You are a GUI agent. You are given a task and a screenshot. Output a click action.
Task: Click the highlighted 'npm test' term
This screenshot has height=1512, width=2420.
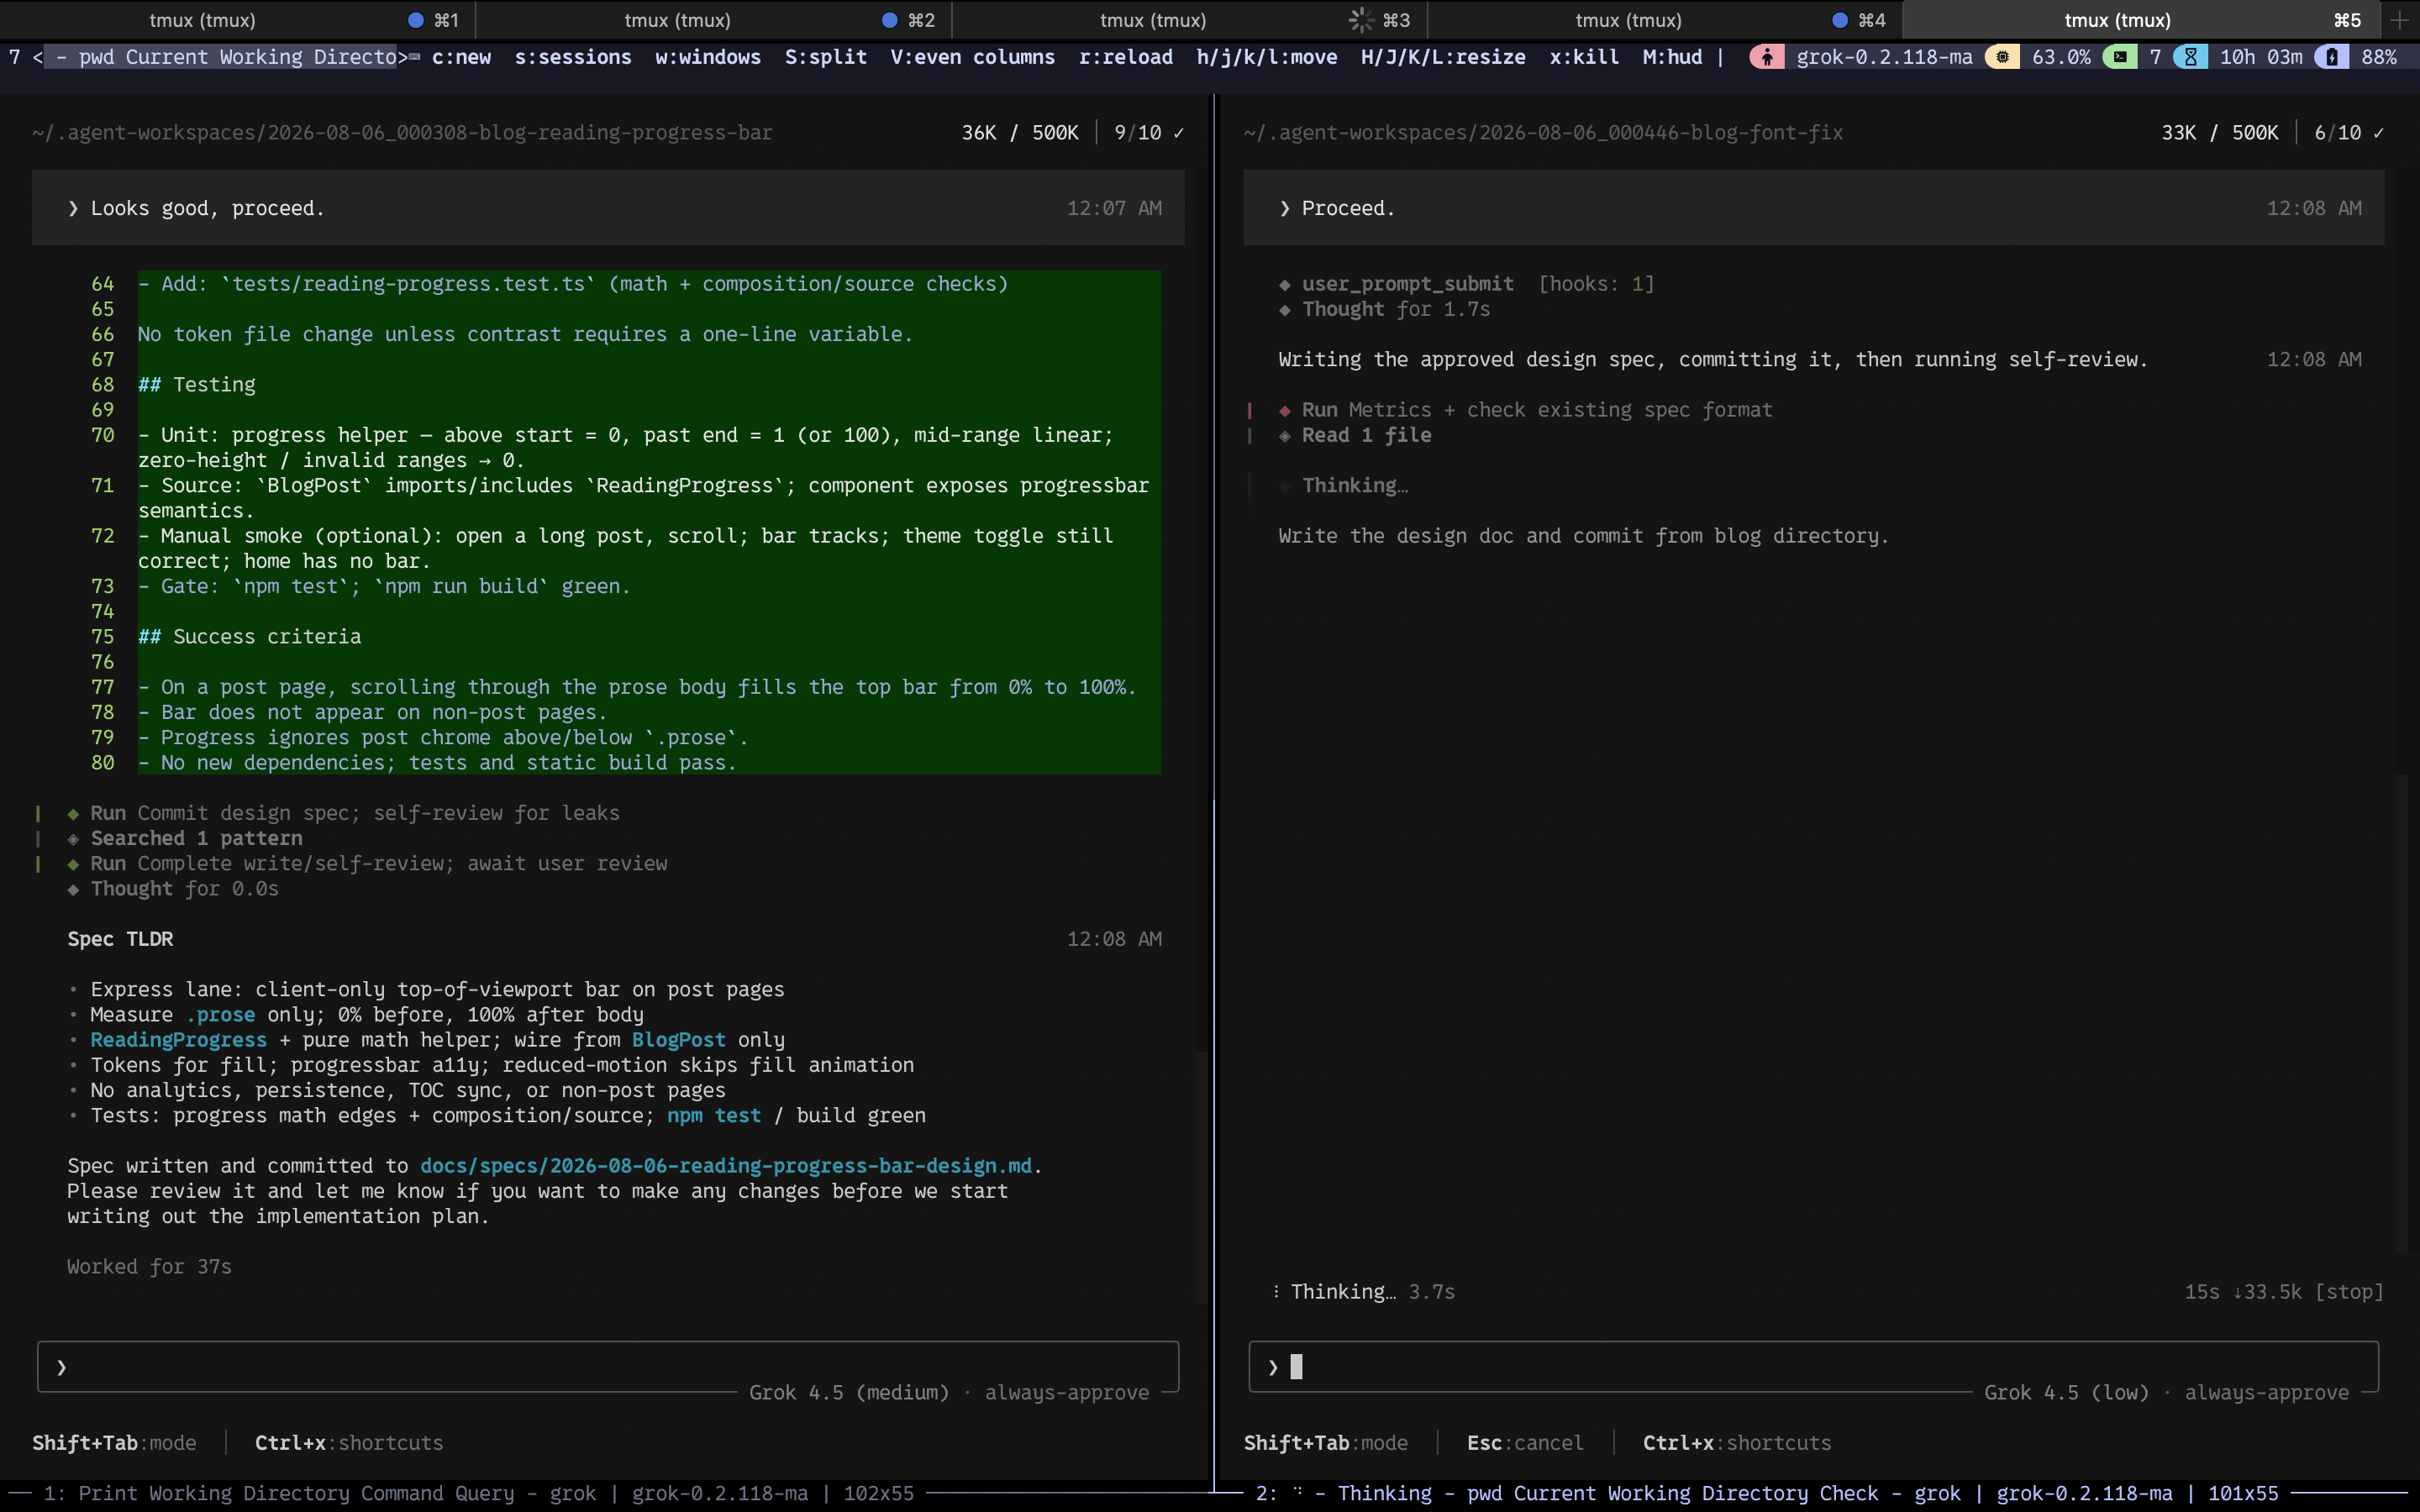point(714,1116)
